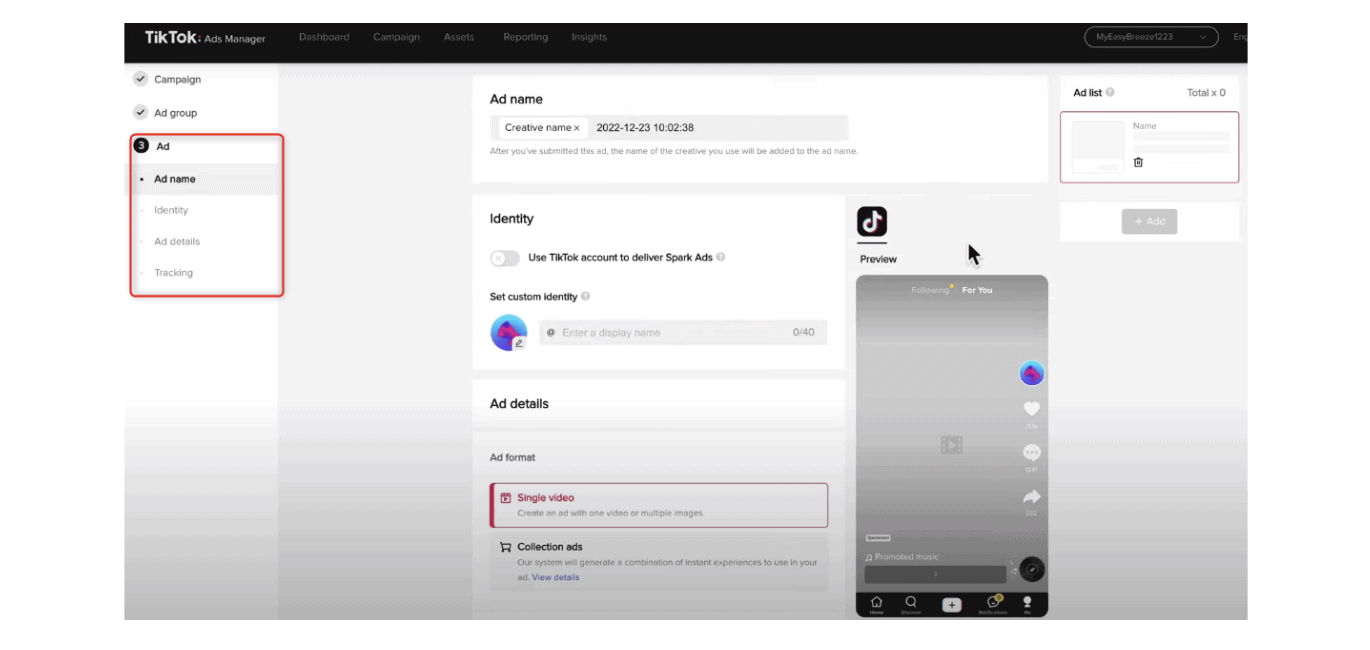Viewport: 1370px width, 650px height.
Task: Click the comment bubble icon in preview
Action: pos(1032,453)
